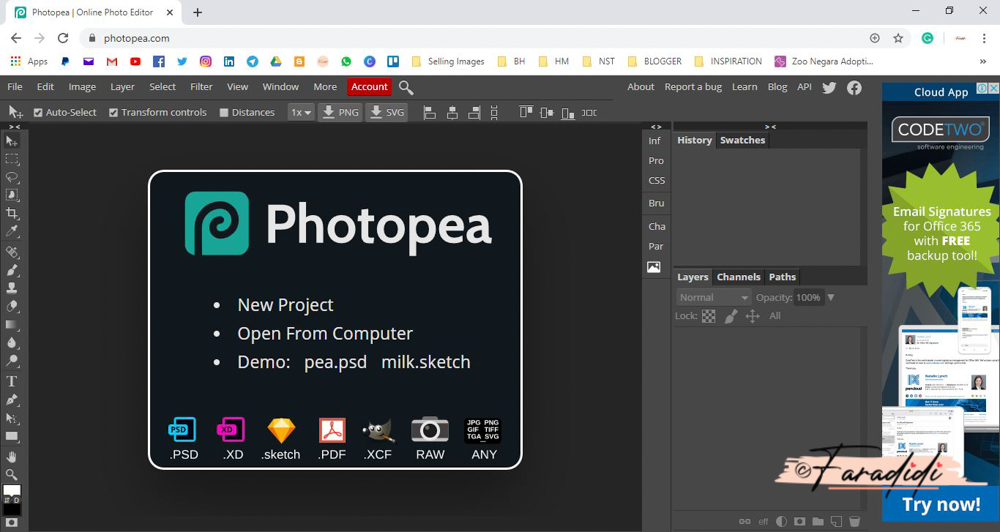Select the Crop tool
Screen dimensions: 1000x532
click(x=11, y=213)
